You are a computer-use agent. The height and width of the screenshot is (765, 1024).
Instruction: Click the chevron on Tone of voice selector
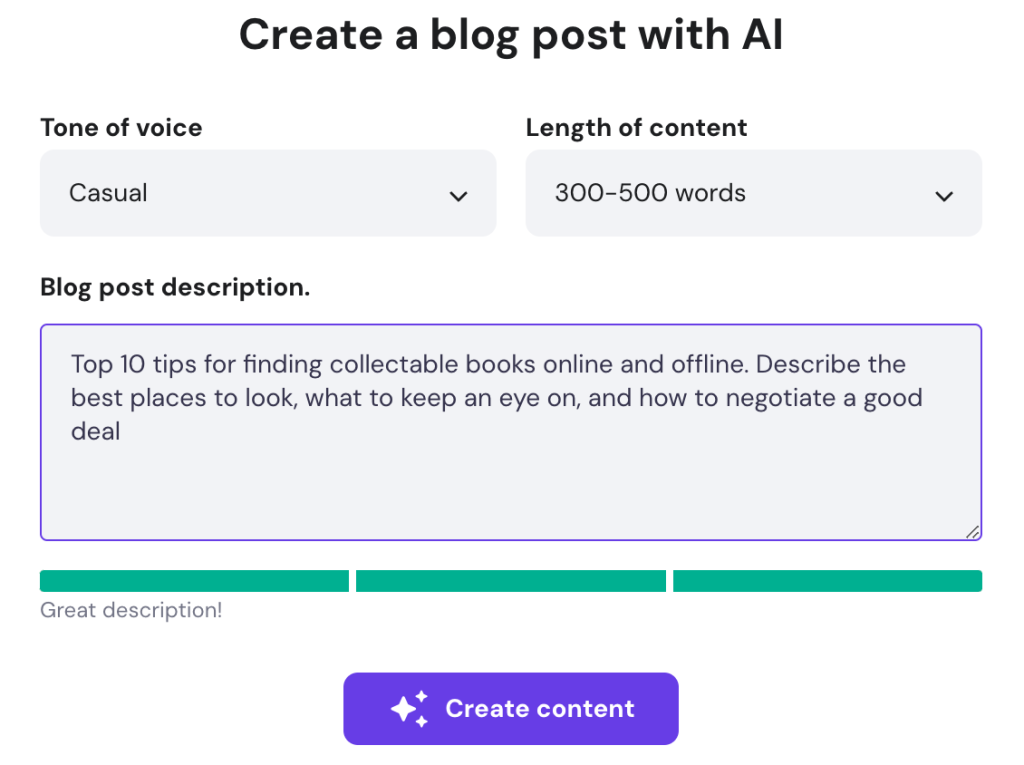[459, 196]
